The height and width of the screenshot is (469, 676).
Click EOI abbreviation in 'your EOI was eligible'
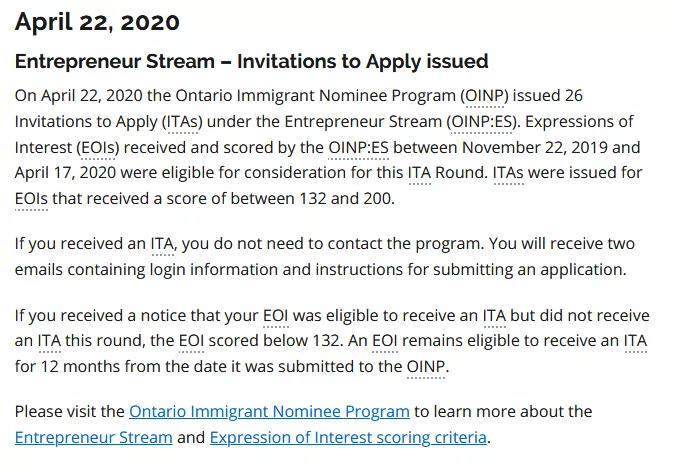click(275, 316)
